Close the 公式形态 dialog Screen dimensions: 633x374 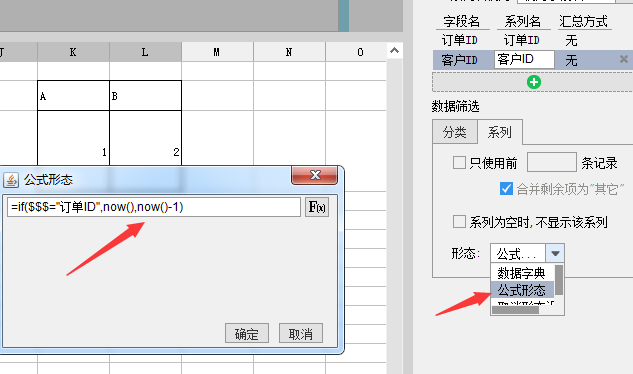pos(314,175)
